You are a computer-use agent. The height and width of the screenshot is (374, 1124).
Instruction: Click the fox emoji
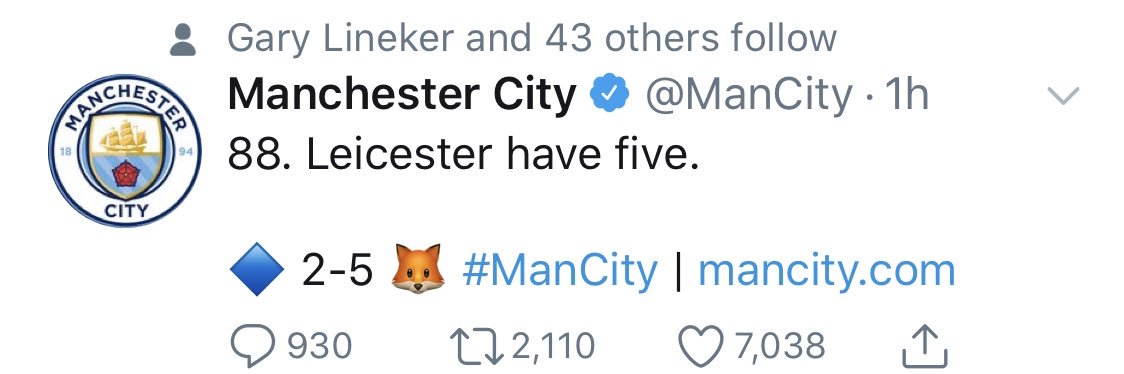417,269
